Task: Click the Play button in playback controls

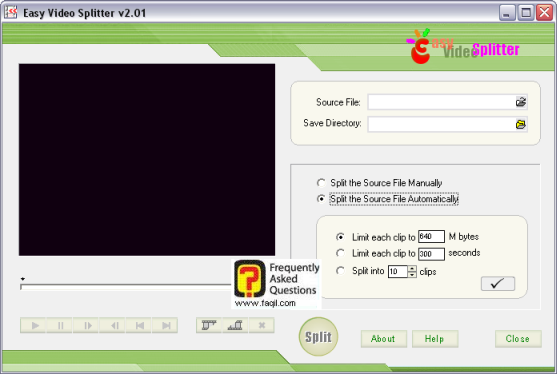Action: pyautogui.click(x=33, y=325)
